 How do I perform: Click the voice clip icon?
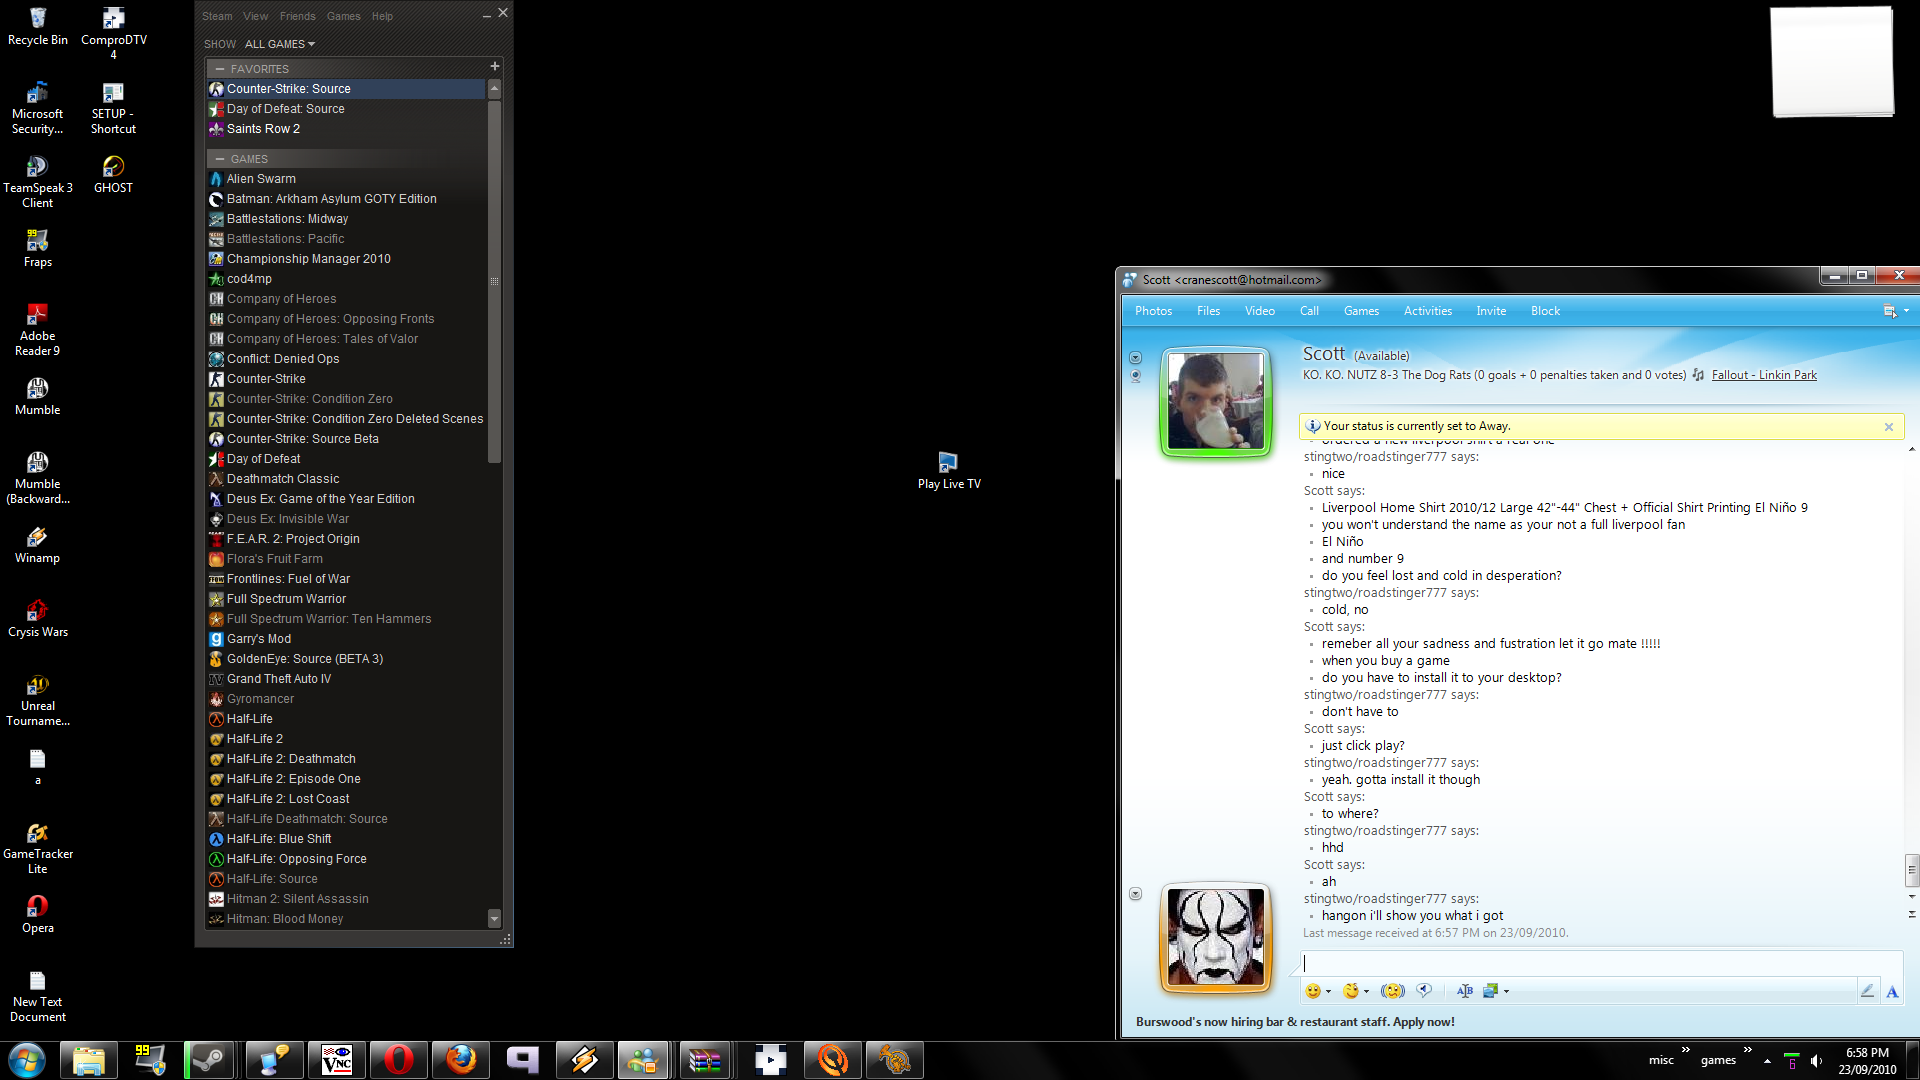tap(1425, 991)
